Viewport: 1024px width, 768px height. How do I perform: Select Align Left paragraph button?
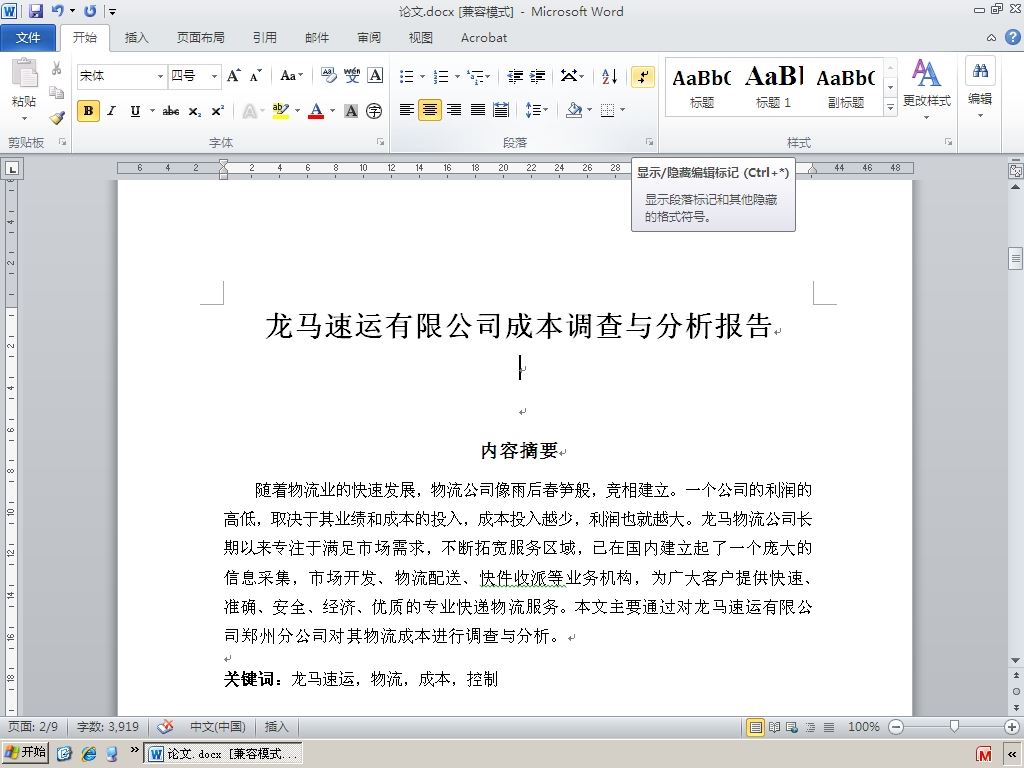pos(406,110)
